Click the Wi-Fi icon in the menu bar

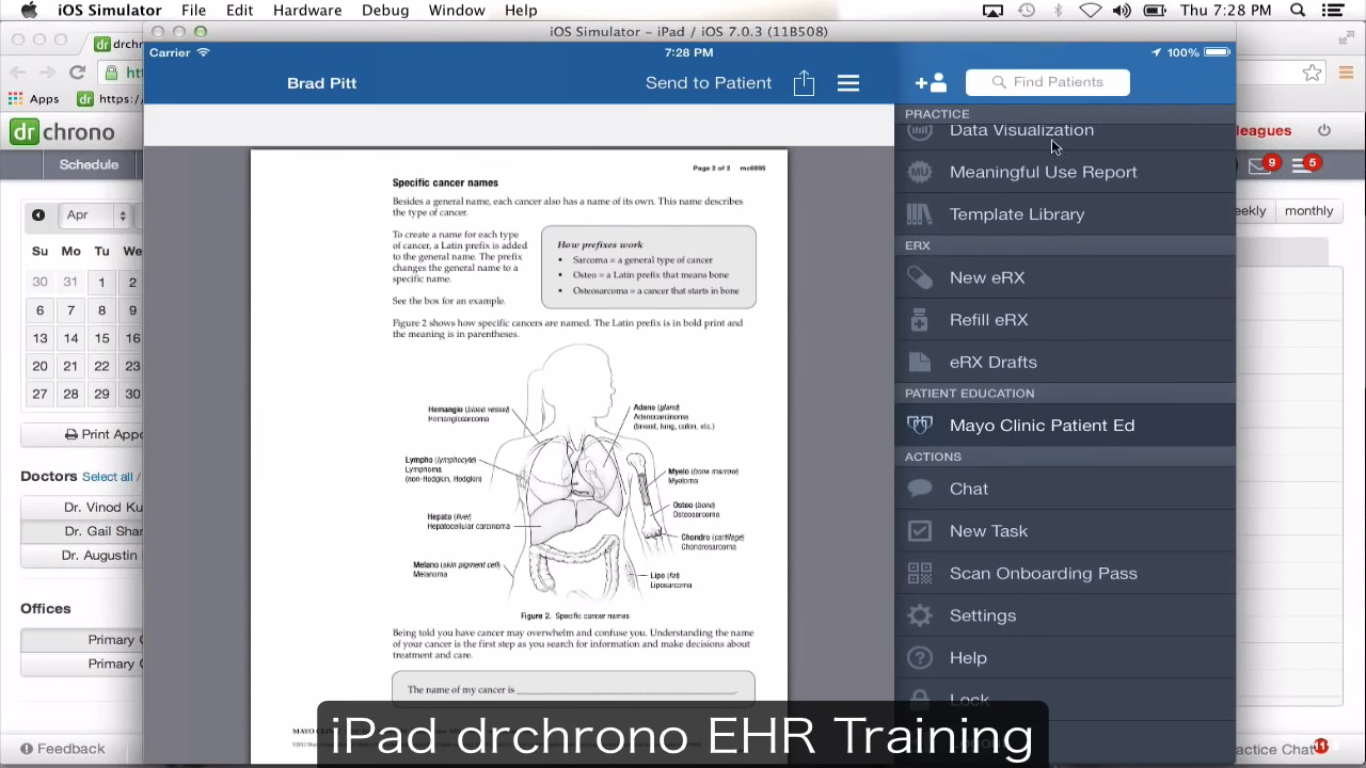pos(1090,10)
